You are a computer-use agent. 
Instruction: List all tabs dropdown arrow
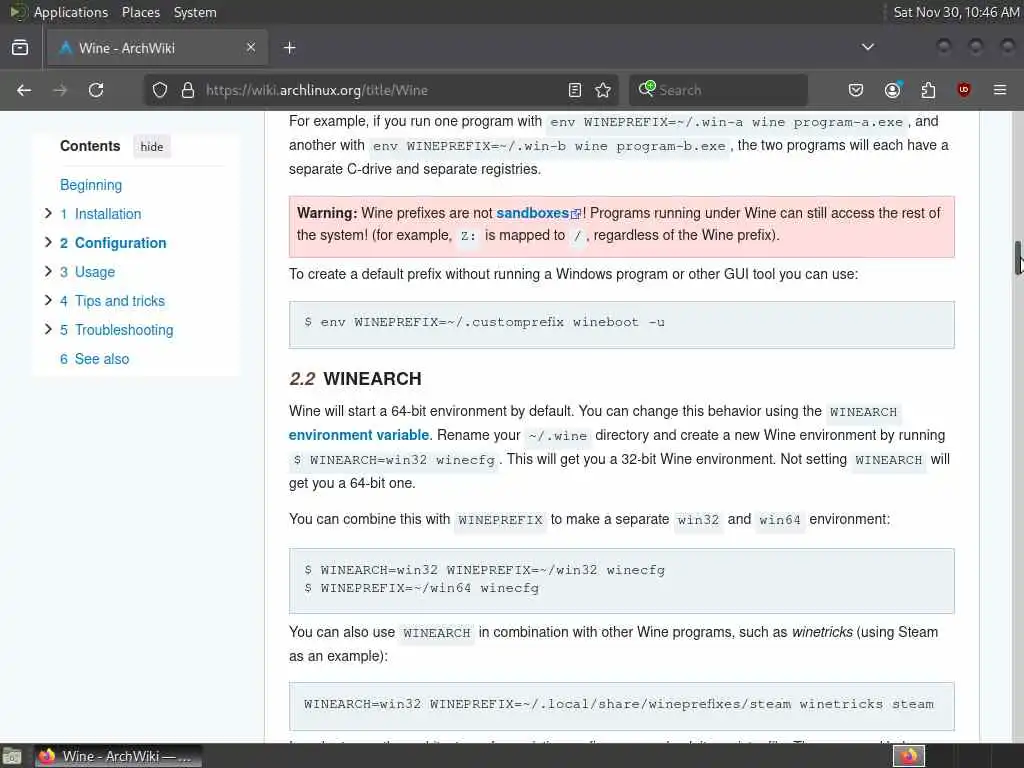[868, 47]
